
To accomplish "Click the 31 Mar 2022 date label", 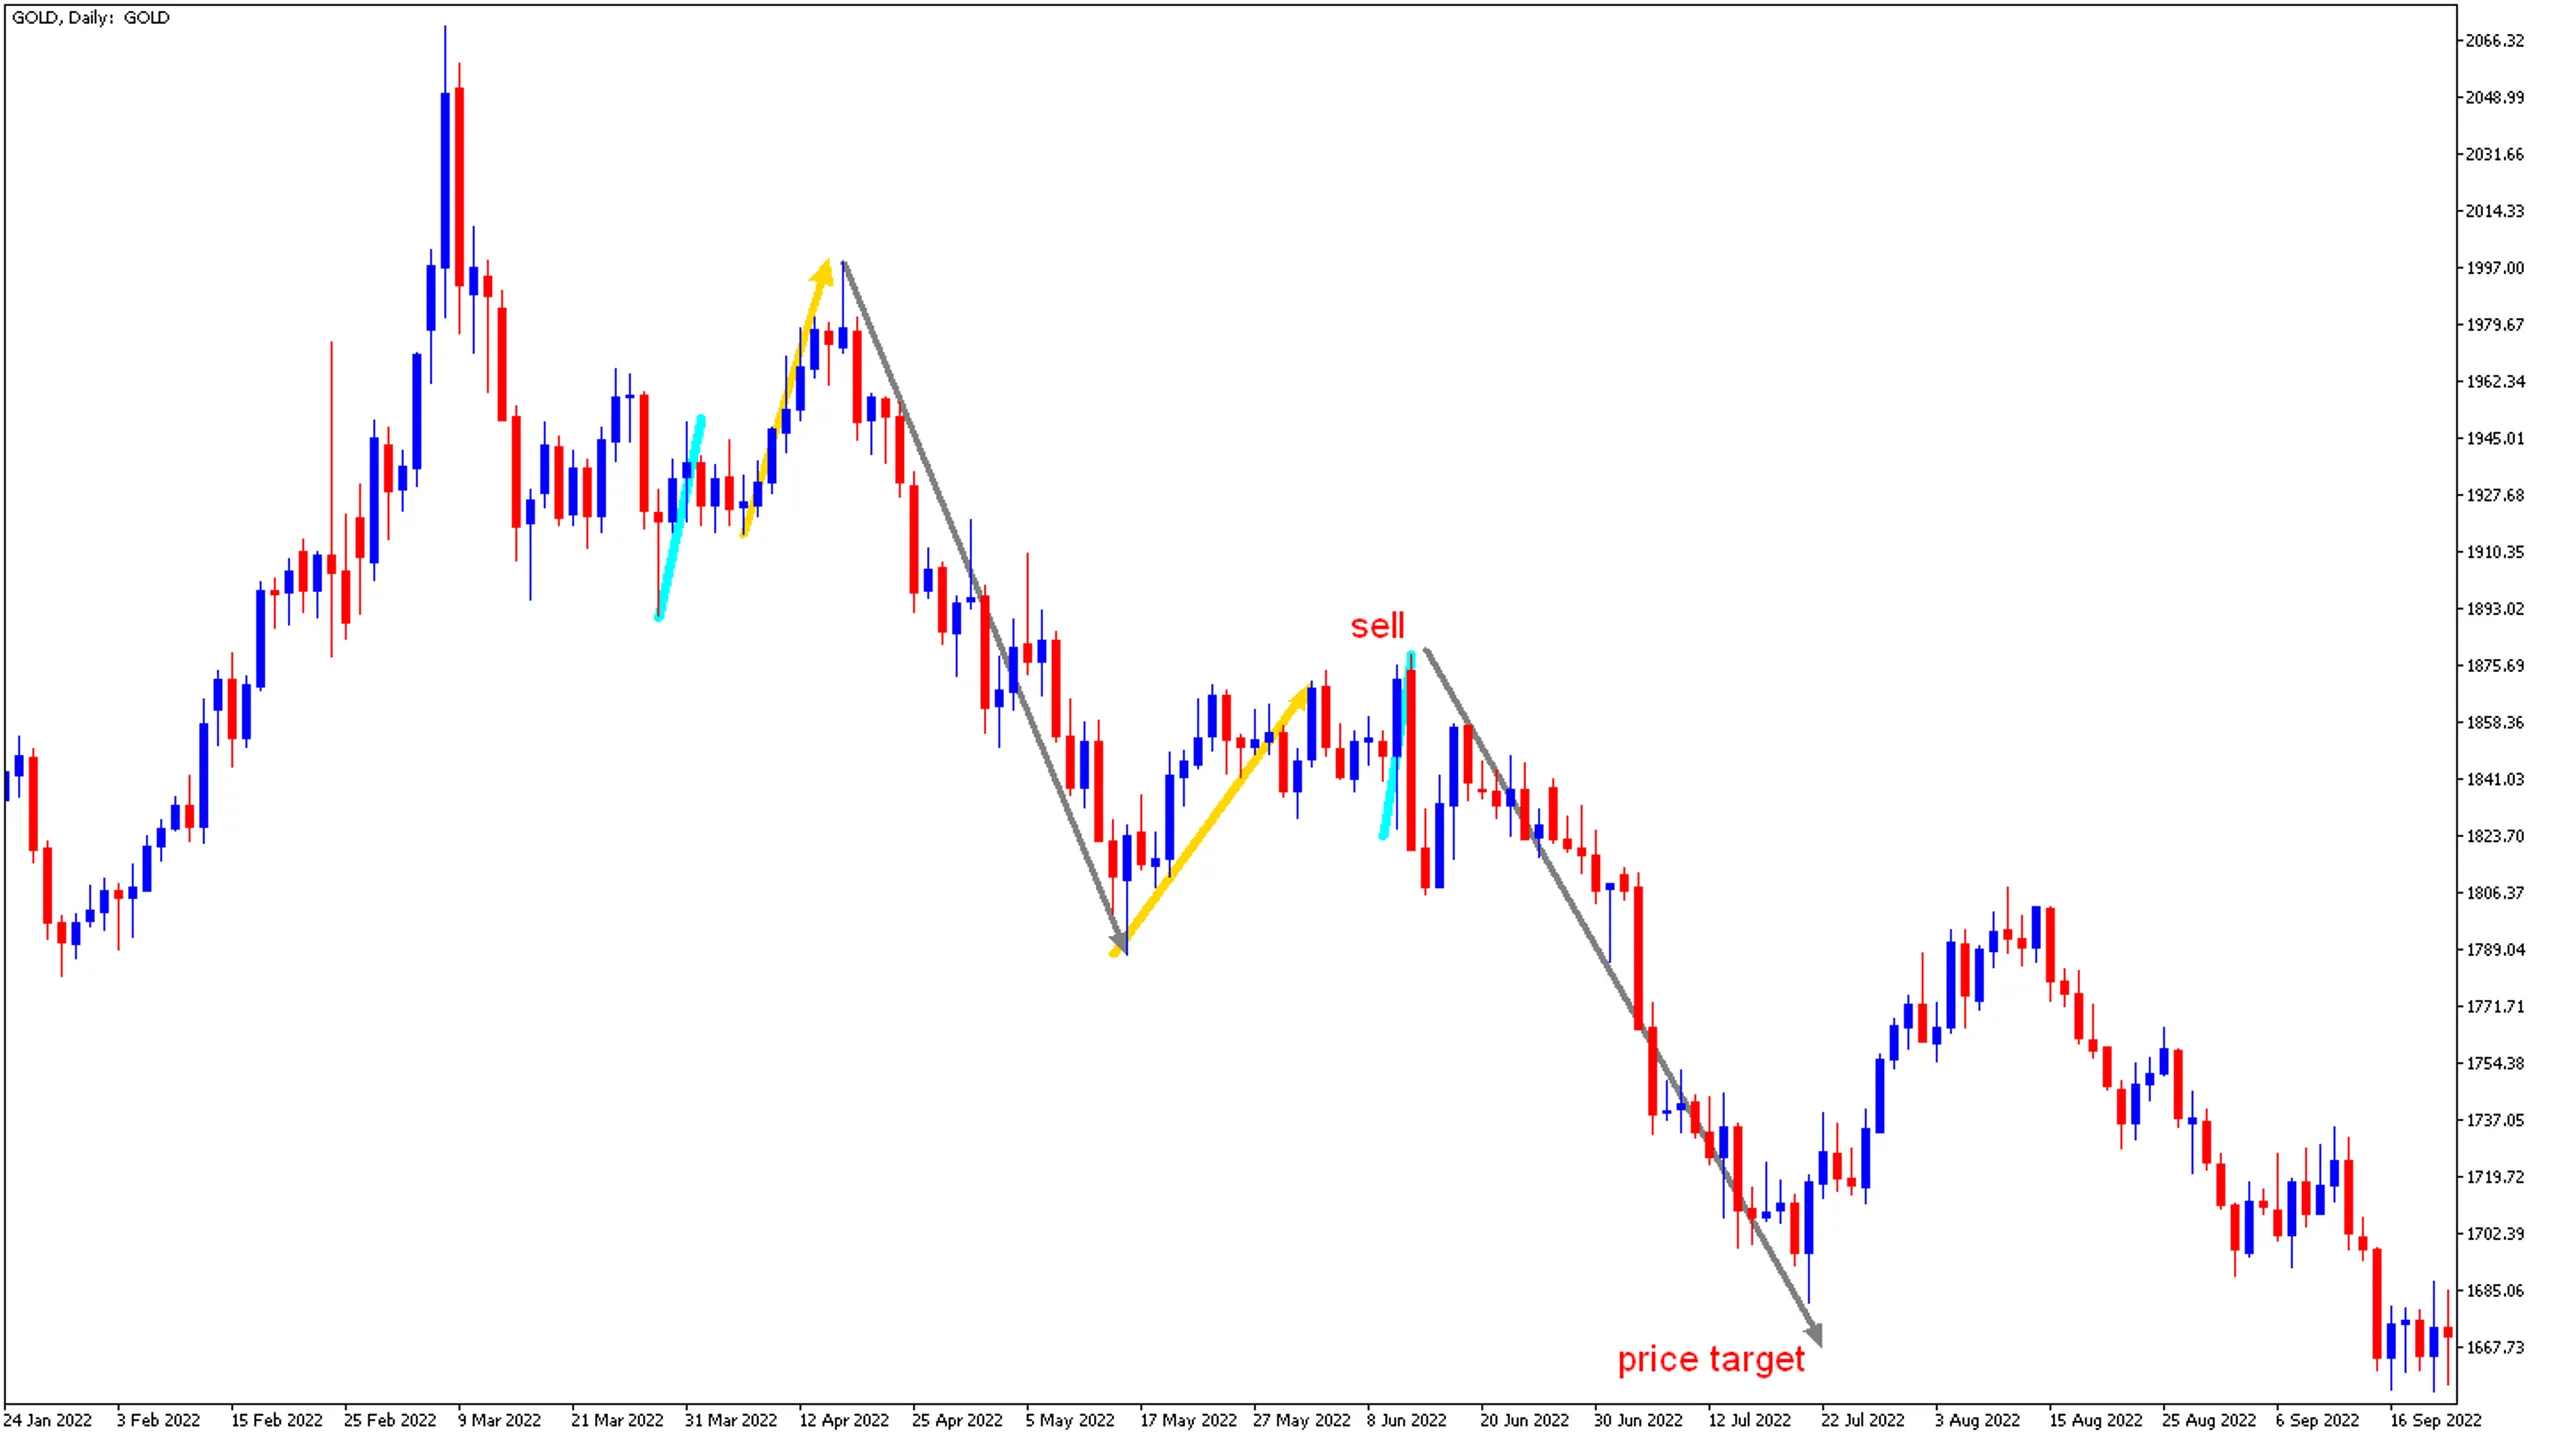I will (x=730, y=1420).
